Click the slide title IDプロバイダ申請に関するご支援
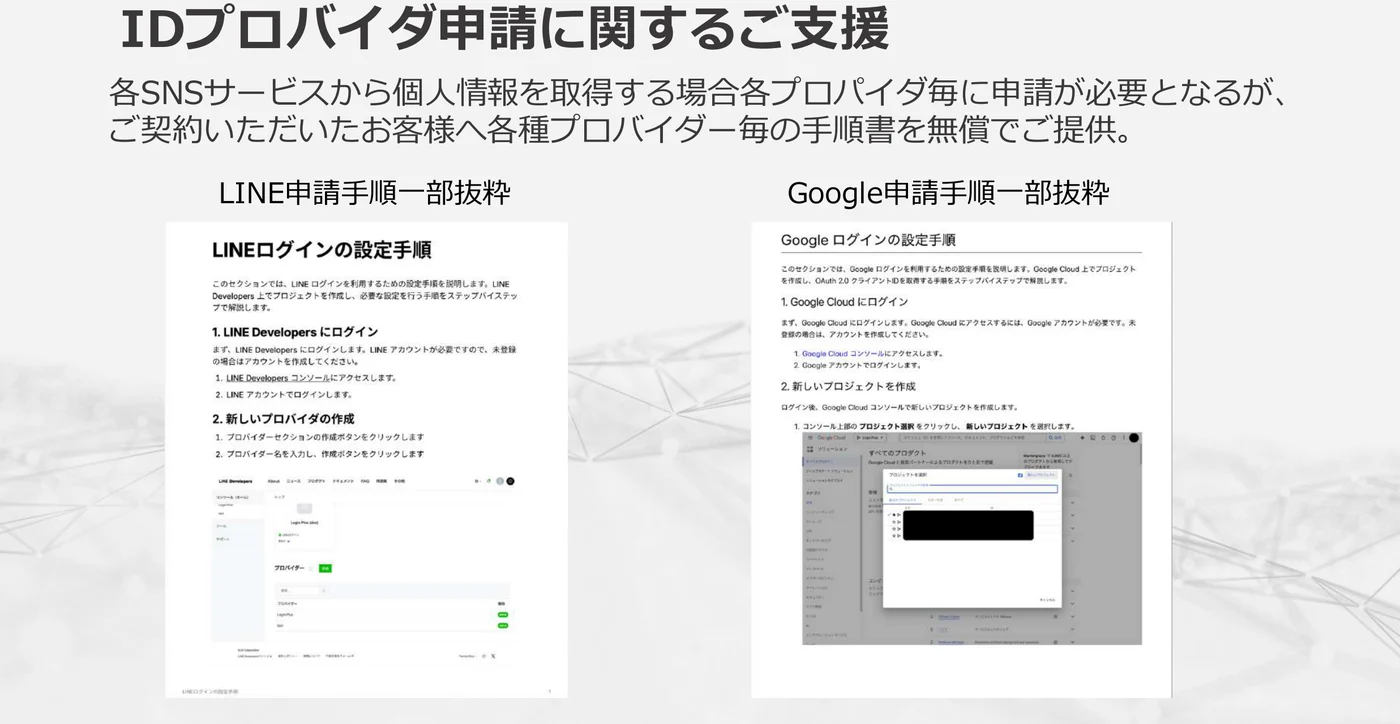The height and width of the screenshot is (724, 1400). (x=504, y=30)
